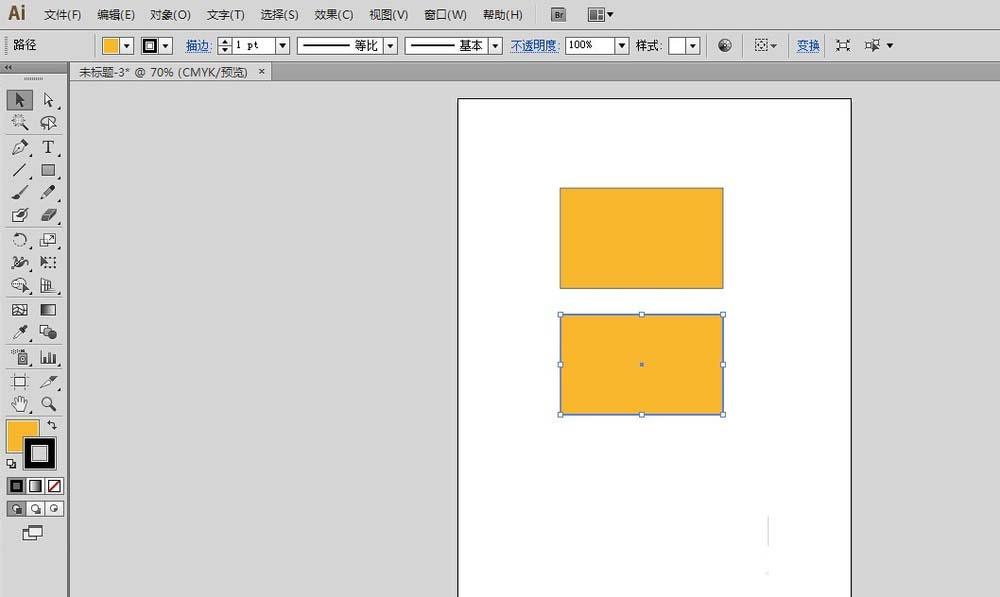Screen dimensions: 1000x597
Task: Change the screen mode icon
Action: [x=33, y=533]
